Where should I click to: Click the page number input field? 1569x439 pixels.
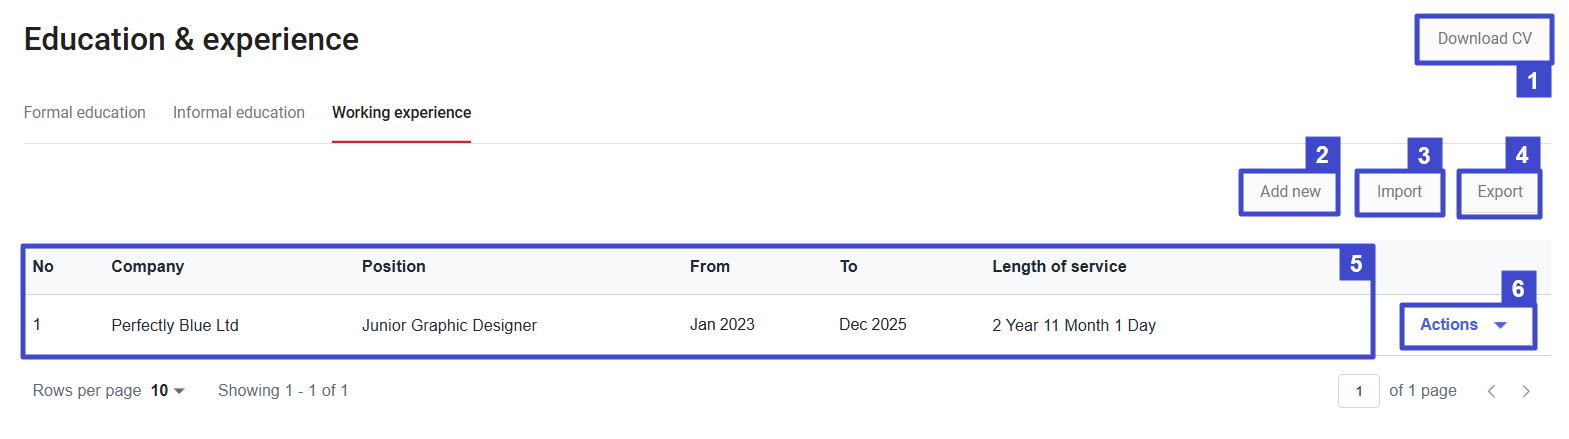pyautogui.click(x=1358, y=391)
